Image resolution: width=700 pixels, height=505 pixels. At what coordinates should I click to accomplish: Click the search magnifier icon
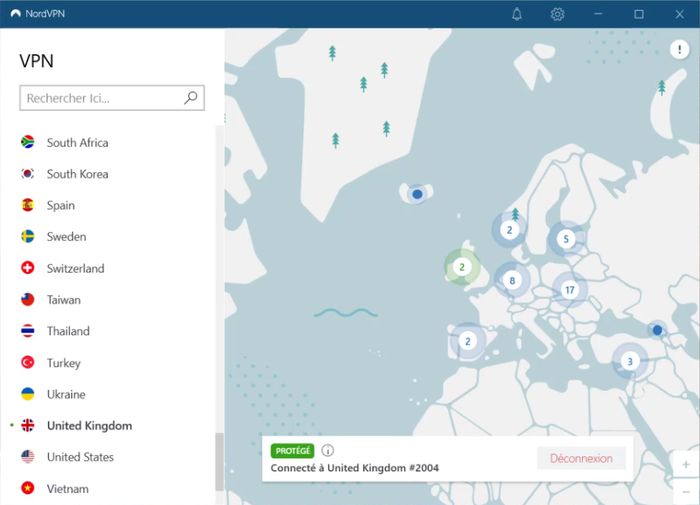191,97
